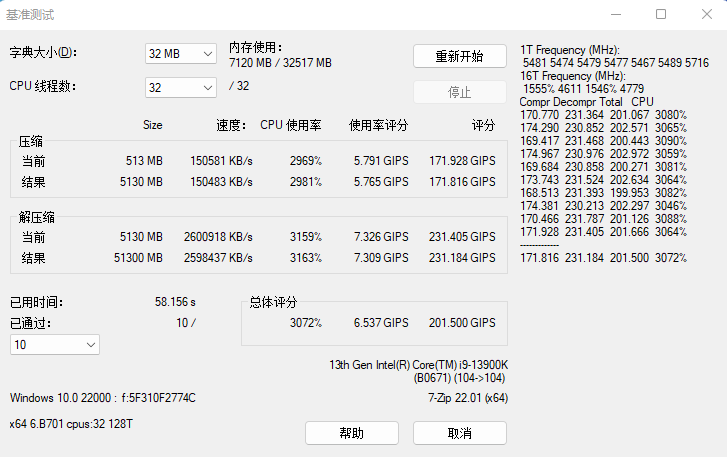Image resolution: width=727 pixels, height=457 pixels.
Task: Maximize the benchmark window
Action: [x=661, y=14]
